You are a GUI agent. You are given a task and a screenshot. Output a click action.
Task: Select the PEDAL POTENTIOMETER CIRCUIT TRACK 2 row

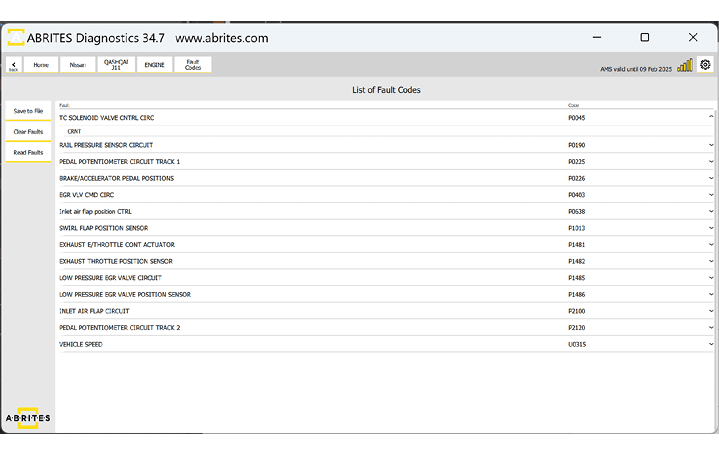[300, 328]
